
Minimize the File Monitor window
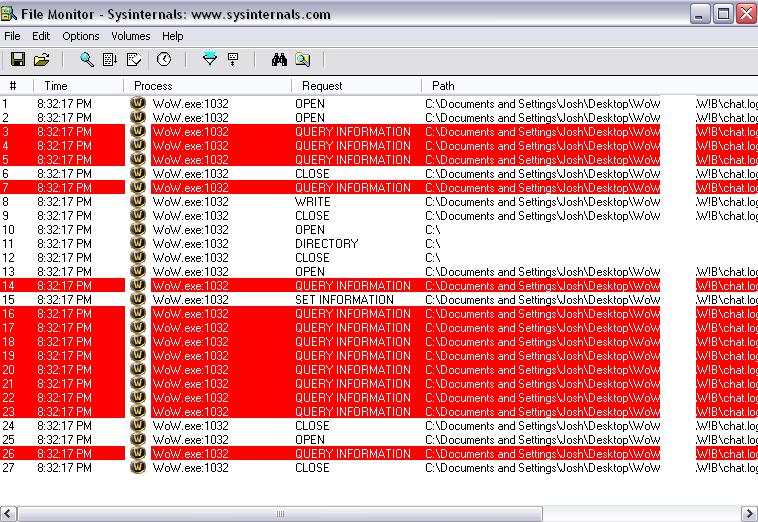(700, 14)
